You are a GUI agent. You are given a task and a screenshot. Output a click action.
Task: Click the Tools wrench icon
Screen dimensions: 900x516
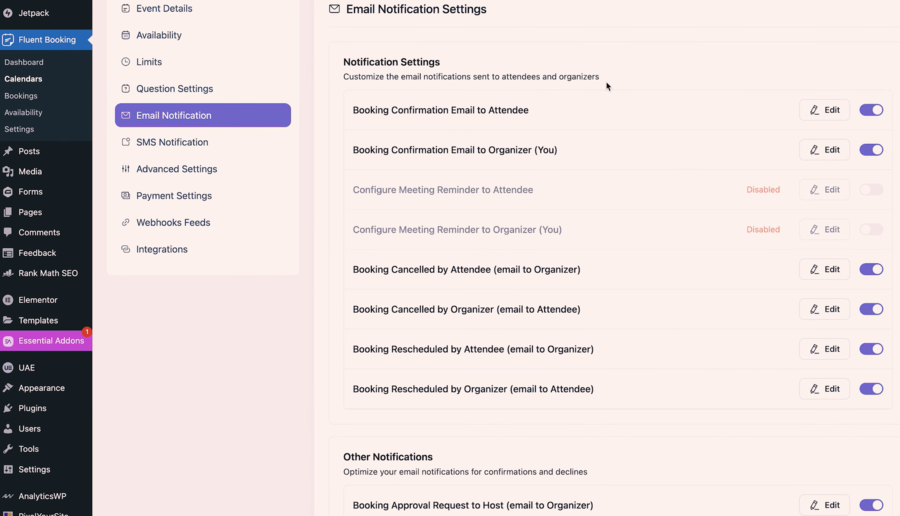[x=8, y=449]
